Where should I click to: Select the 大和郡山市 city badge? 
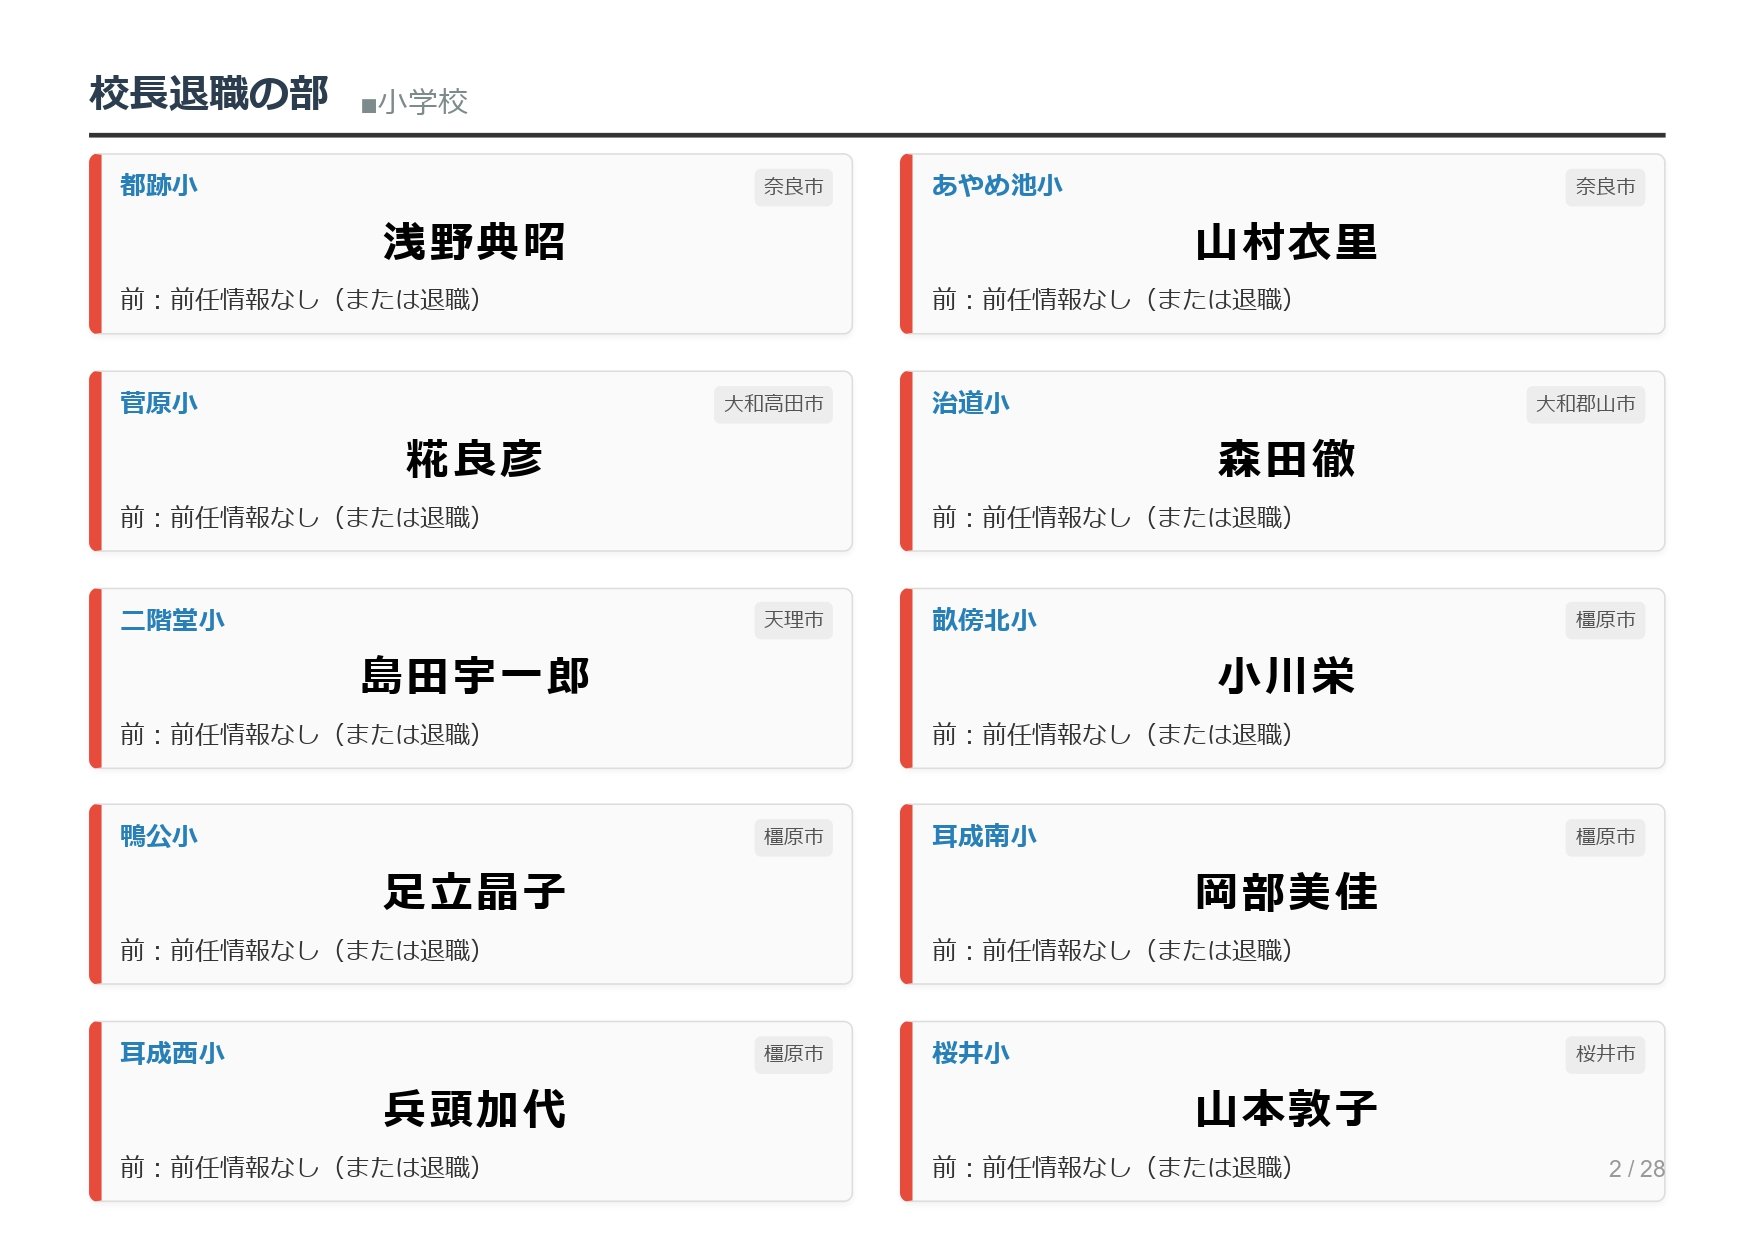(1584, 404)
